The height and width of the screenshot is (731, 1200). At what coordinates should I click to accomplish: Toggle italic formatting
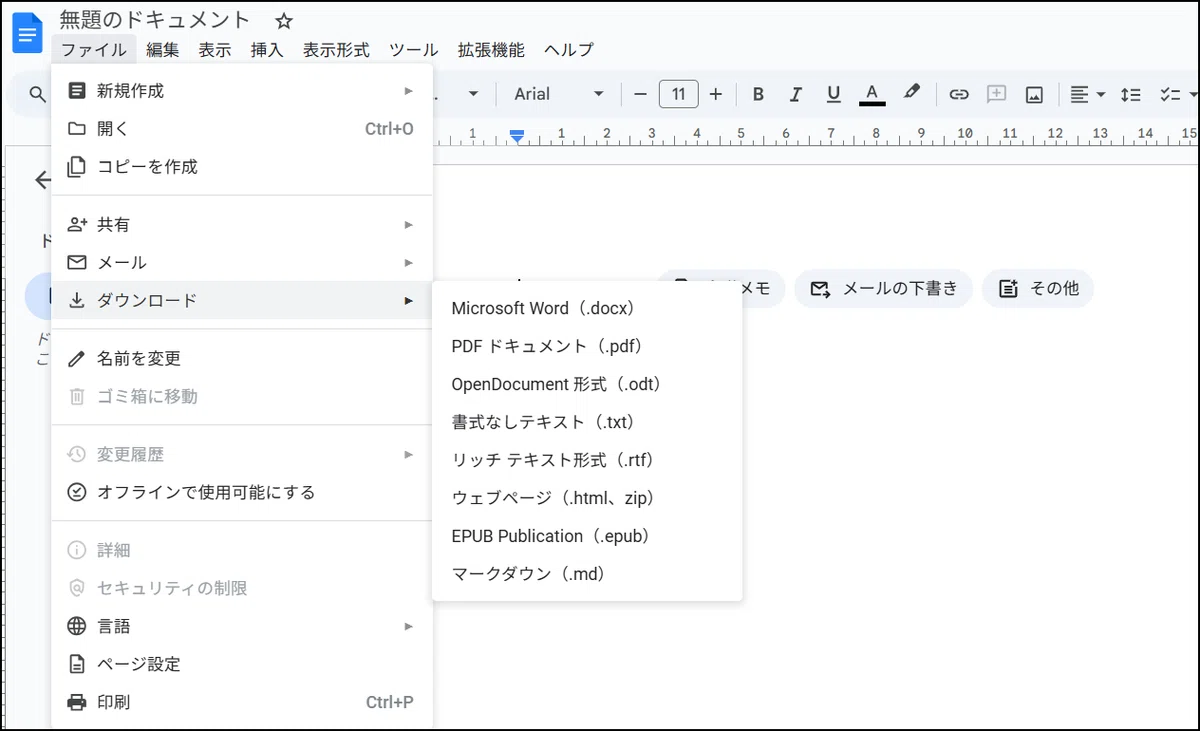(796, 94)
